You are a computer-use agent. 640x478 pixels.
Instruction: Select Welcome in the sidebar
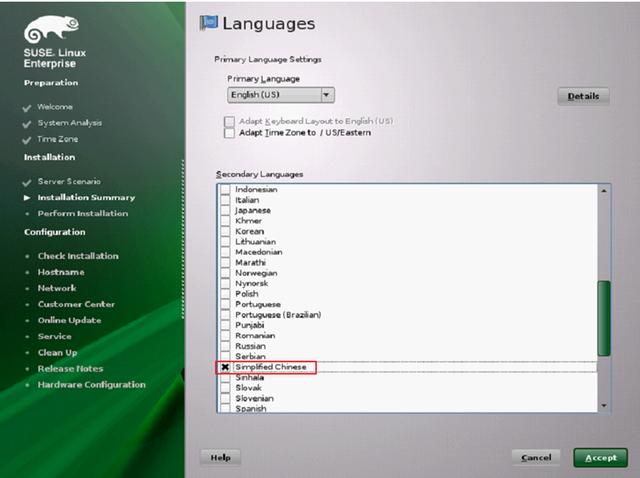[x=55, y=107]
